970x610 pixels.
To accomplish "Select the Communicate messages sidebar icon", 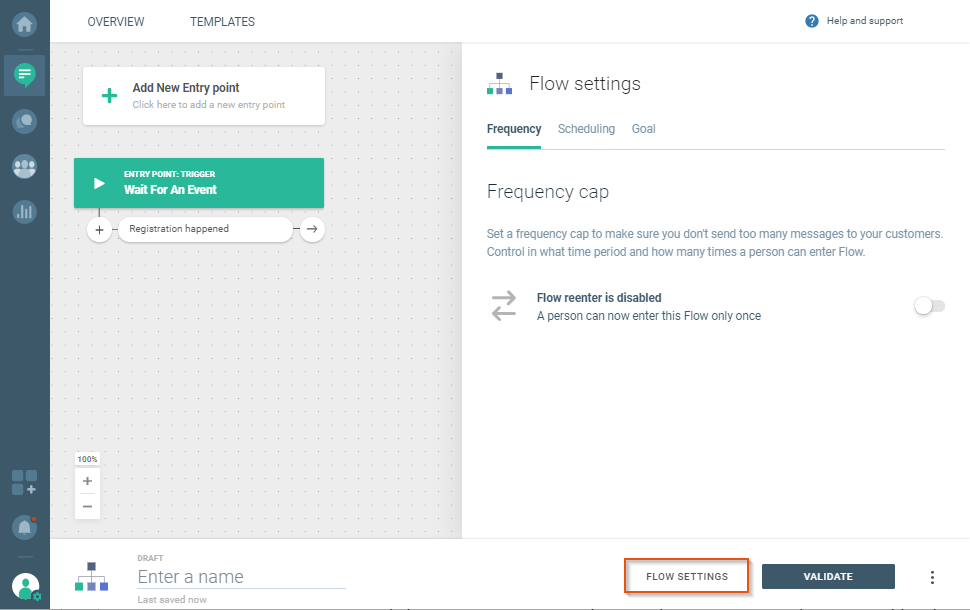I will point(25,75).
